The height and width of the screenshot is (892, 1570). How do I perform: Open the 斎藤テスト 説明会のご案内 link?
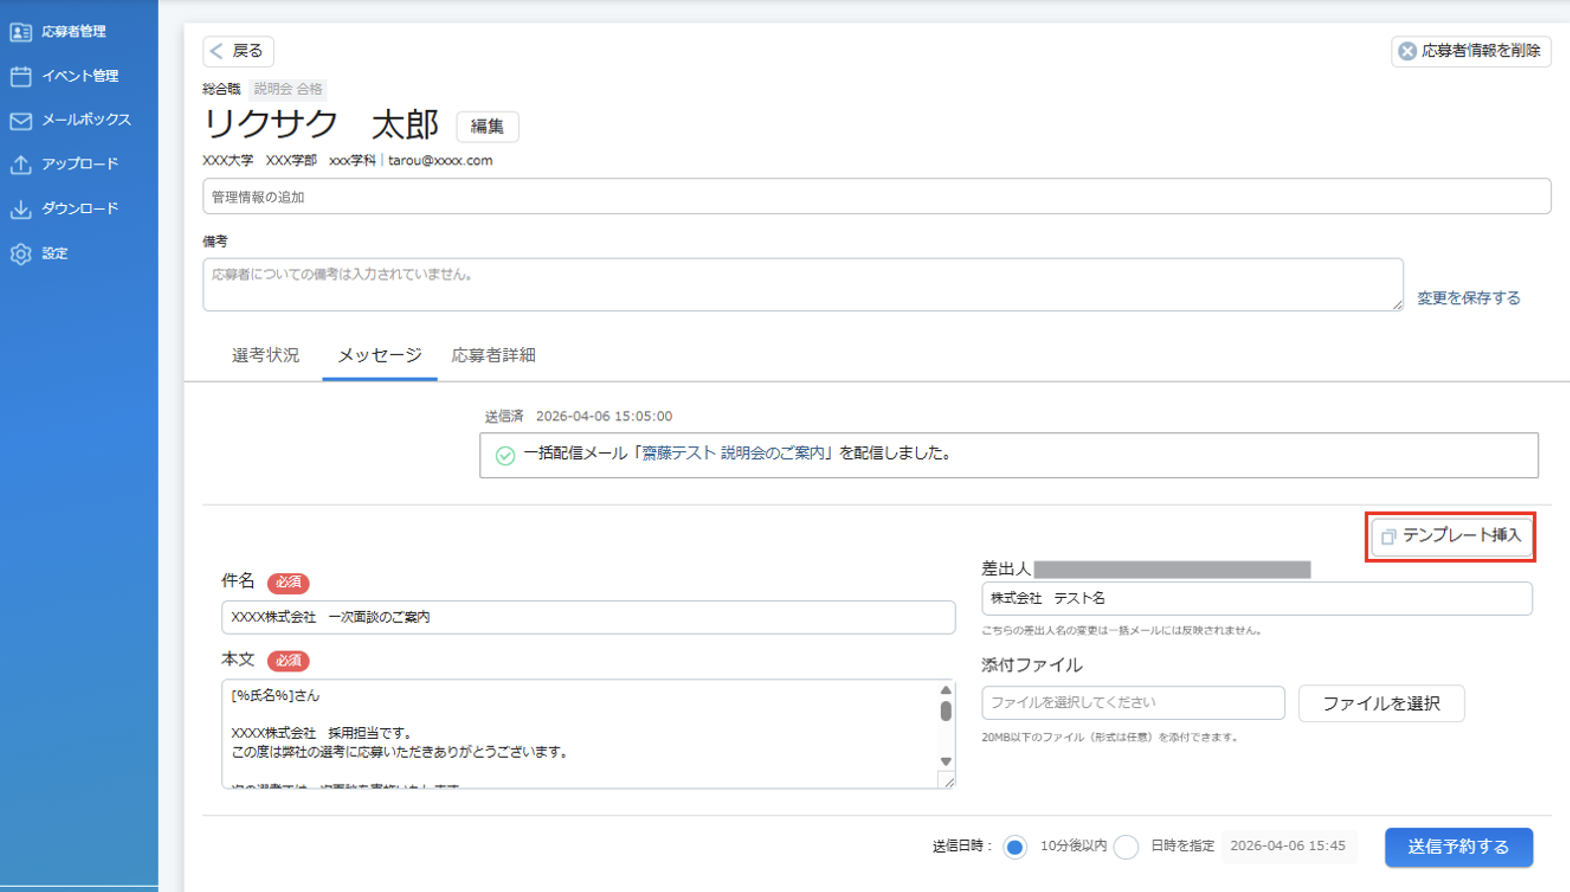point(733,453)
